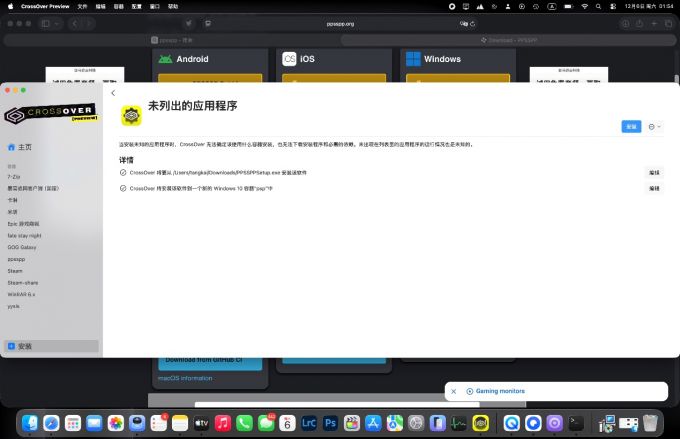Toggle the Safari sidebar button
Image resolution: width=680 pixels, height=439 pixels.
click(46, 23)
